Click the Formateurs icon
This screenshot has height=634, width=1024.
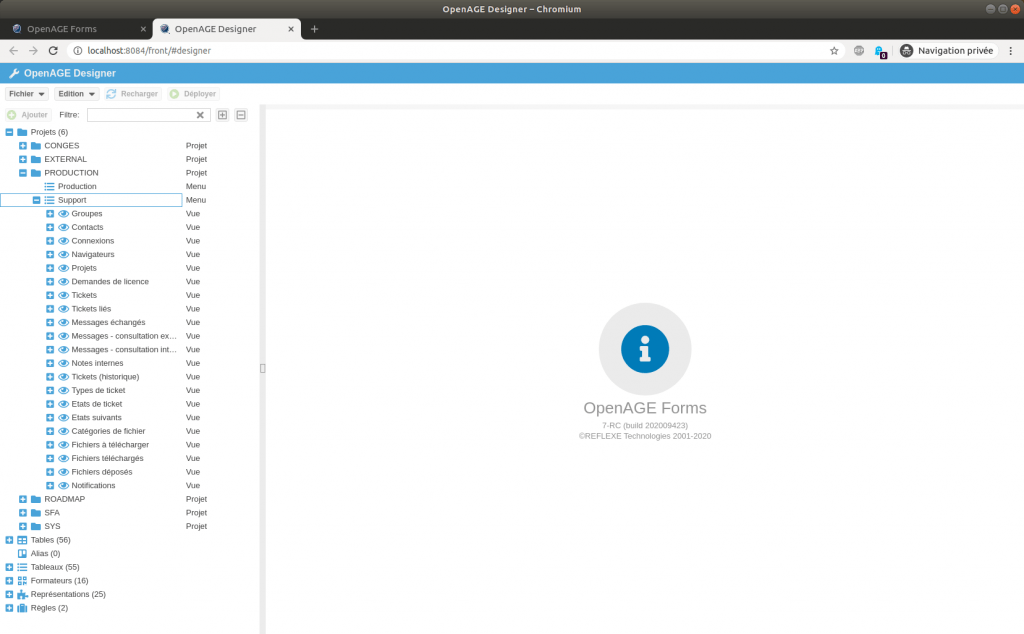[22, 581]
